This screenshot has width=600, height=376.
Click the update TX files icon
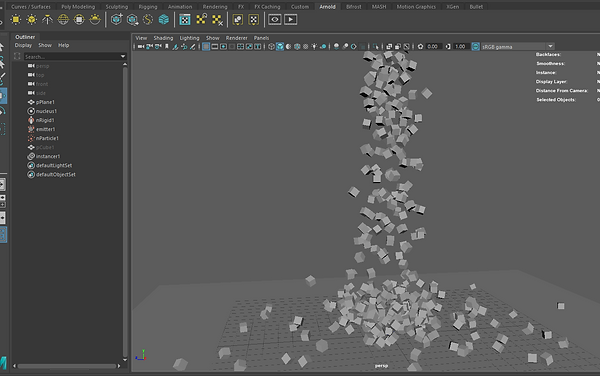[201, 20]
